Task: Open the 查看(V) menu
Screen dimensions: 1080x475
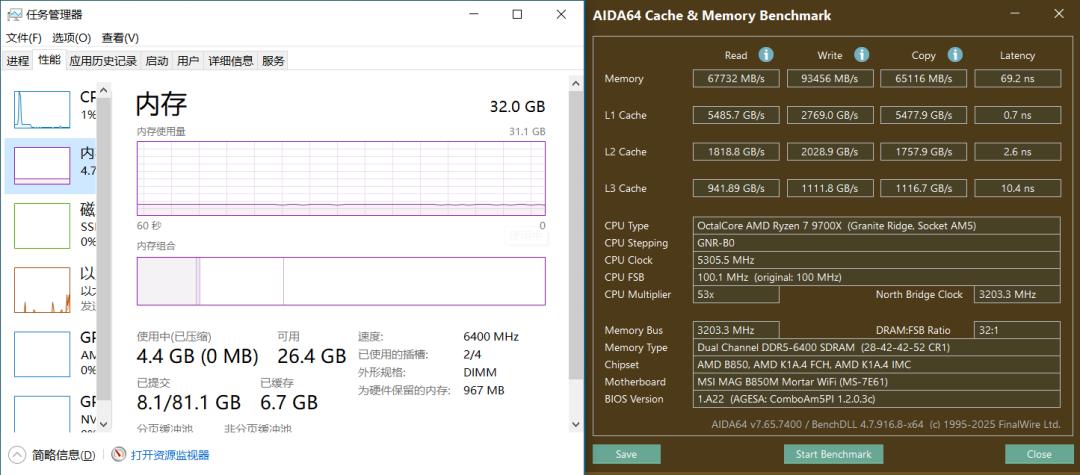Action: click(120, 38)
